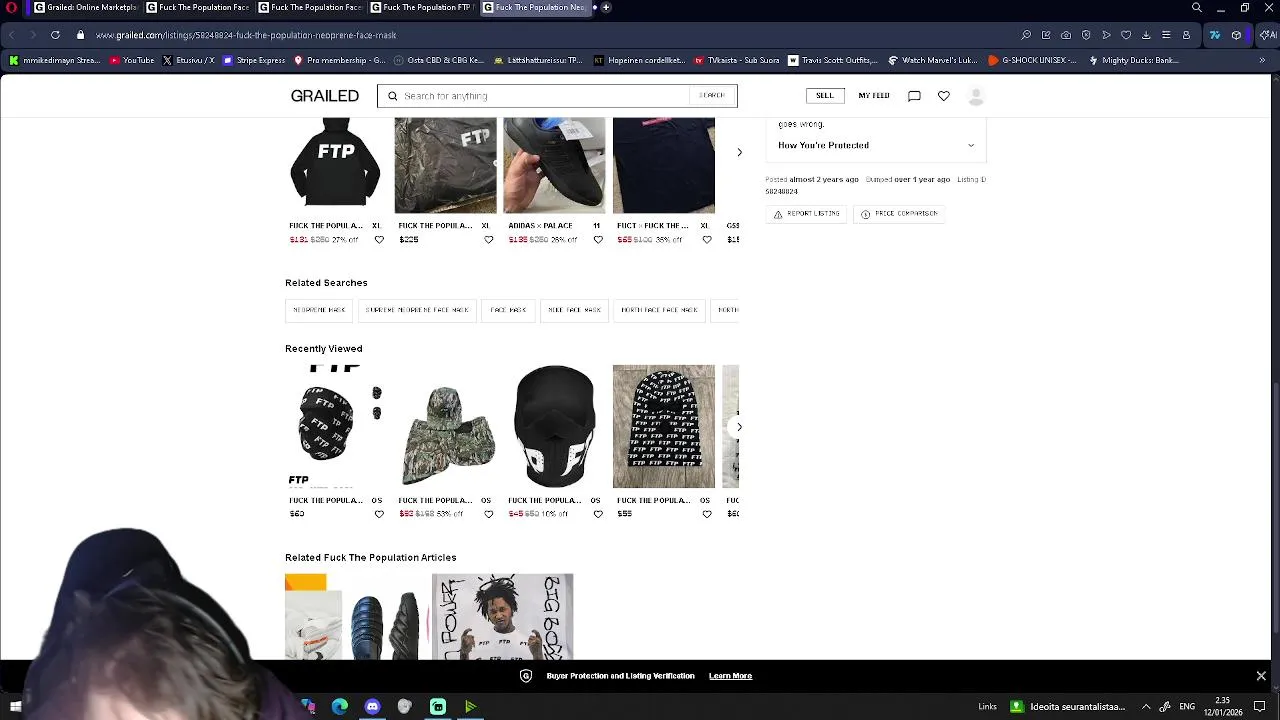Select FACE MASK related search

508,310
